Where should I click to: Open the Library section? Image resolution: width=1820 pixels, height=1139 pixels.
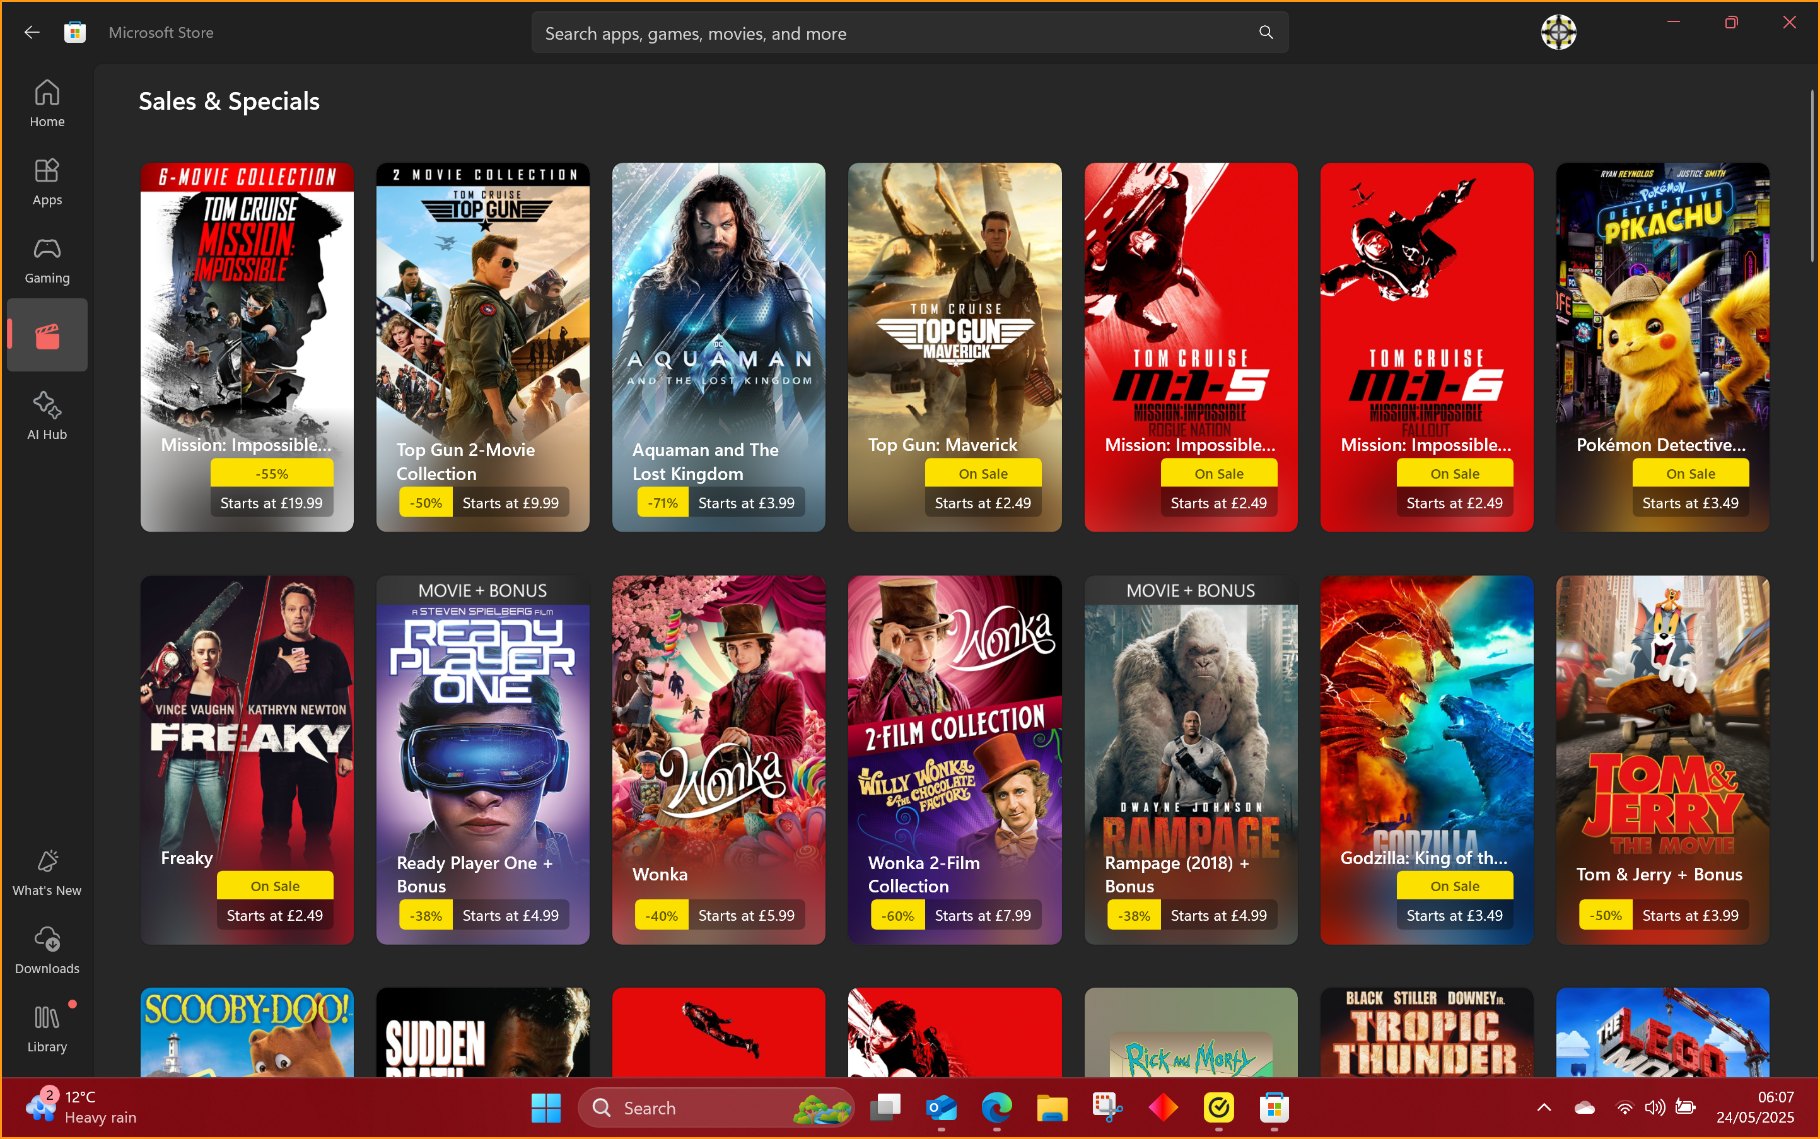click(47, 1030)
